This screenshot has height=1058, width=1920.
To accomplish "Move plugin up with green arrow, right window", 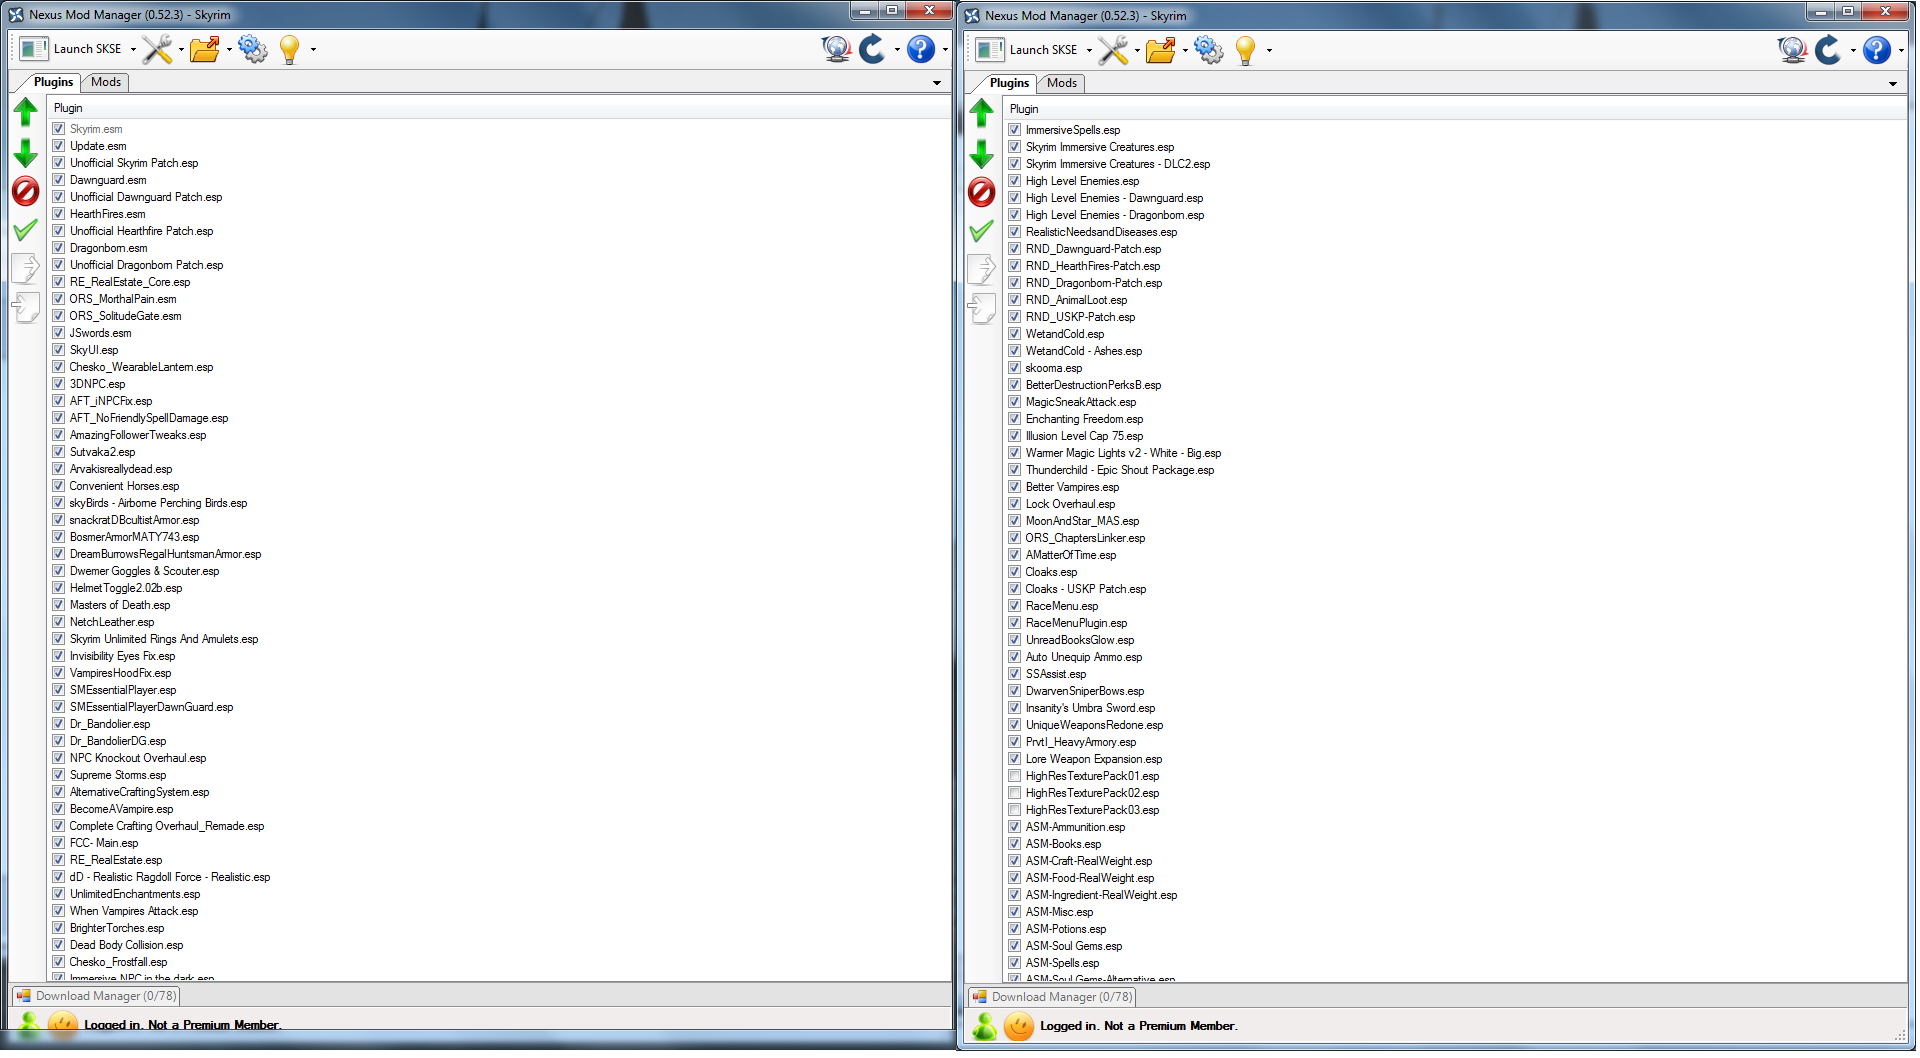I will (x=982, y=113).
